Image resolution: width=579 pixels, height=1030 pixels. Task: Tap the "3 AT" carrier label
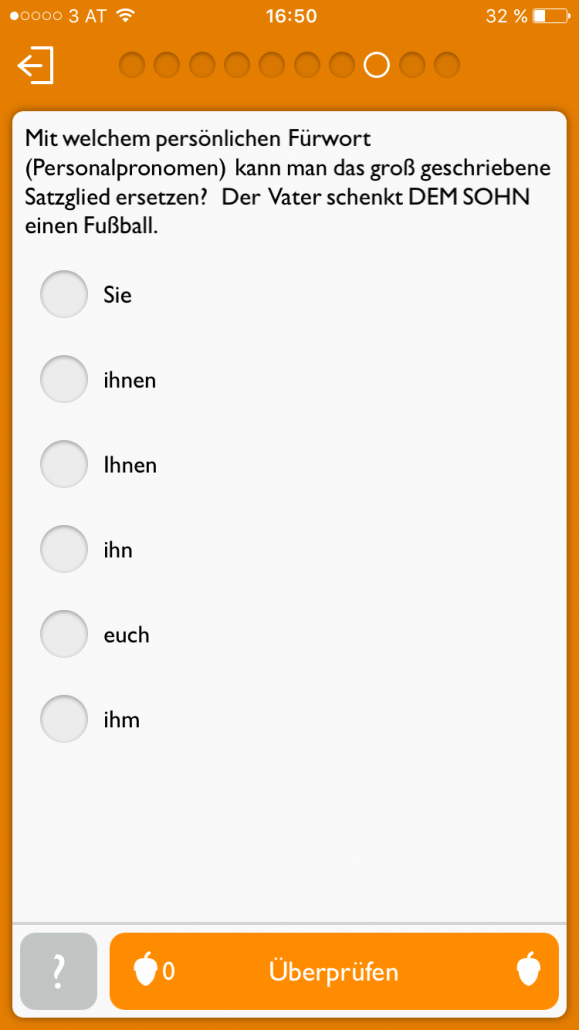pyautogui.click(x=87, y=16)
